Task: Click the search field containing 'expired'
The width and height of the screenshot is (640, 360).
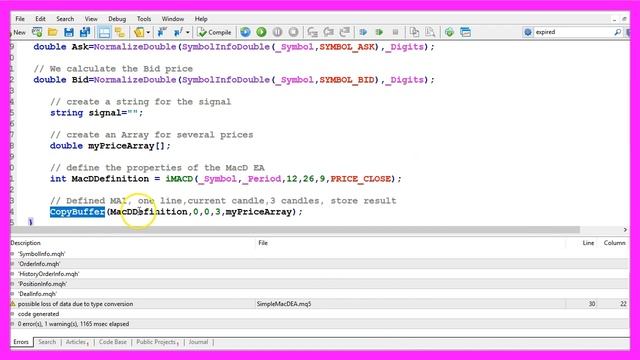Action: click(573, 32)
